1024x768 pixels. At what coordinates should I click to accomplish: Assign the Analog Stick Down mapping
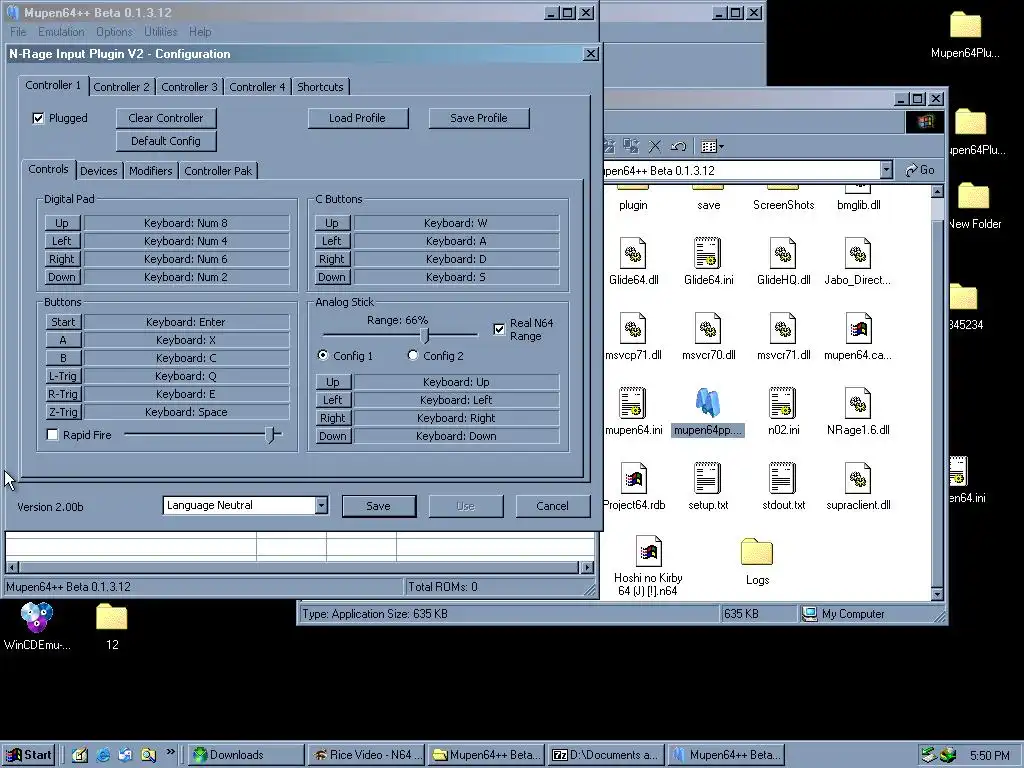click(333, 436)
